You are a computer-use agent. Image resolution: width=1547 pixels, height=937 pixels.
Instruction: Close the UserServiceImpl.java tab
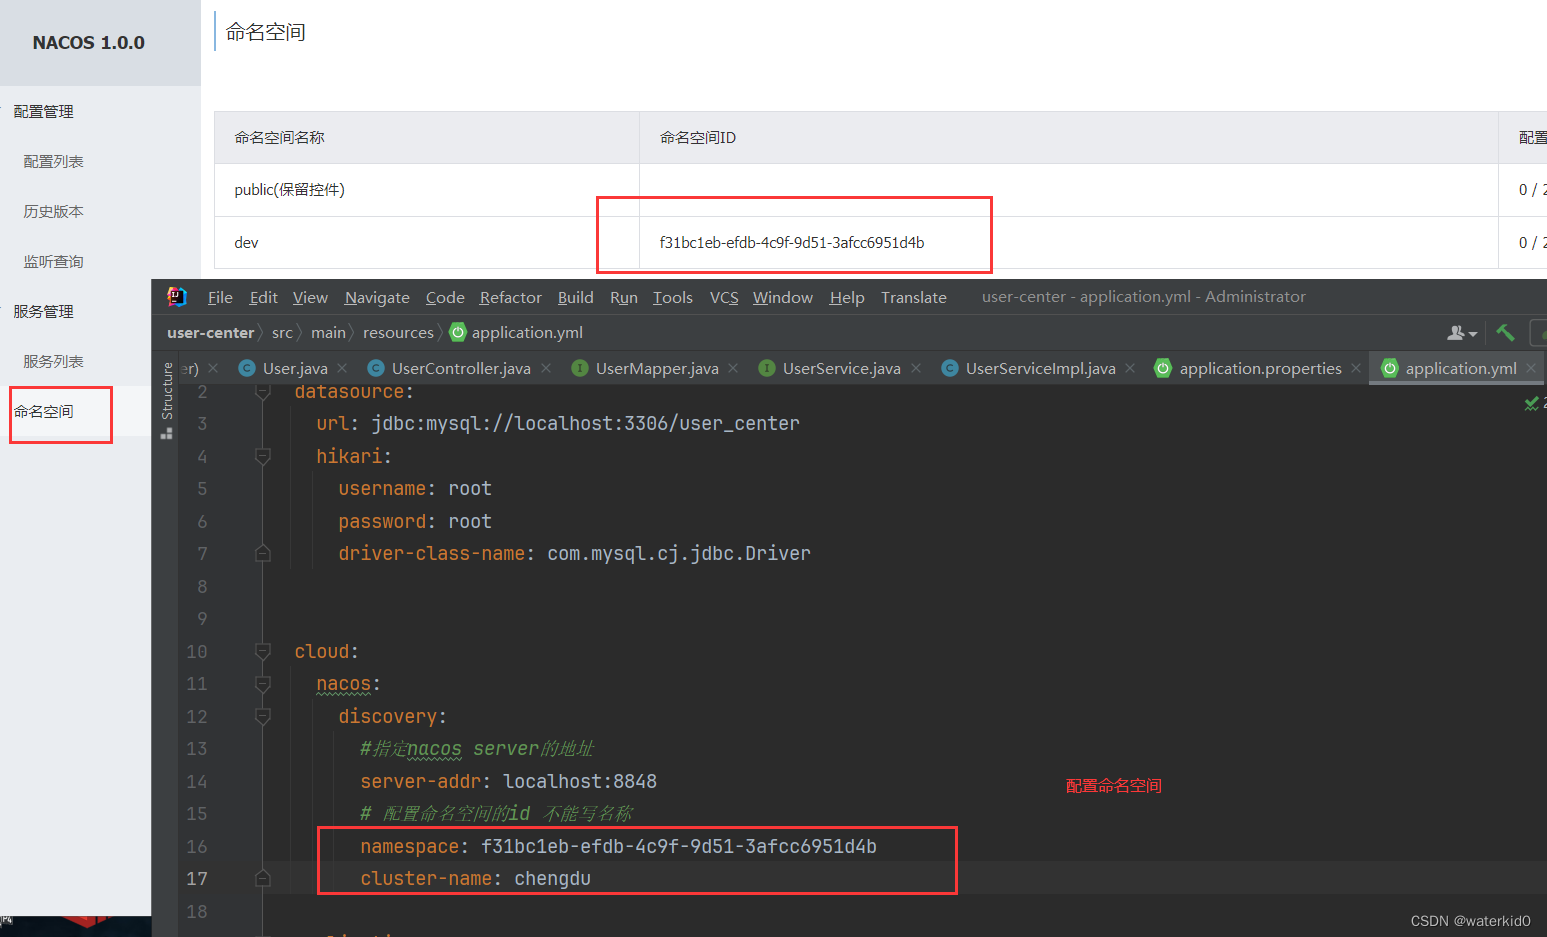(1130, 368)
